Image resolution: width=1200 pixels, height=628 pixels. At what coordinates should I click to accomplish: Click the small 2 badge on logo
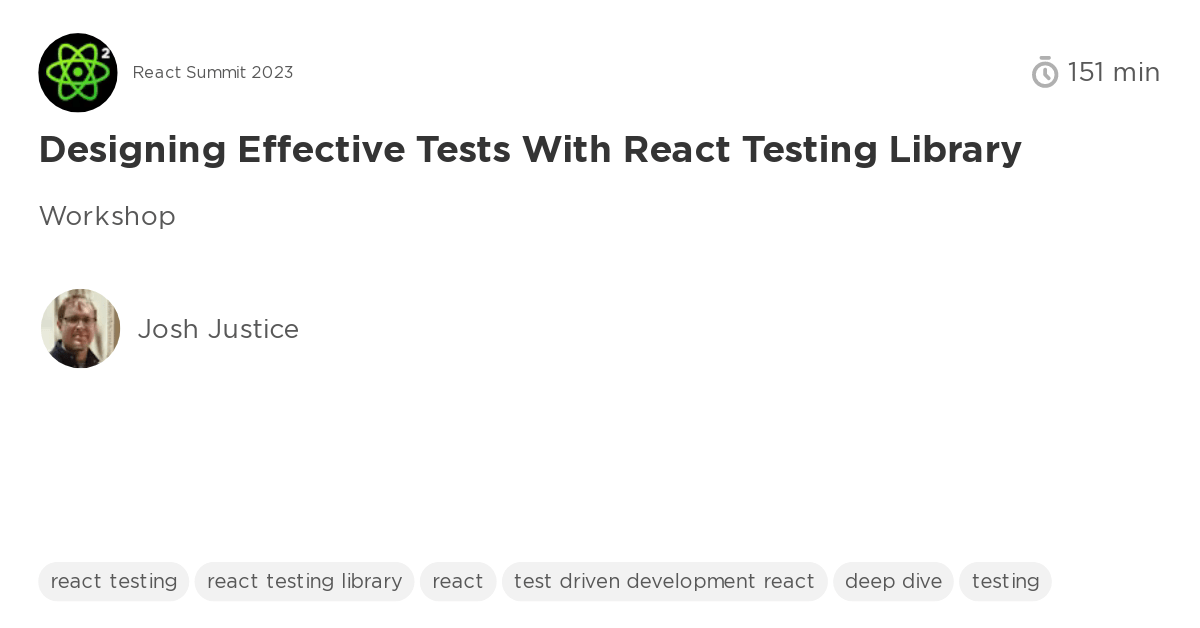105,56
